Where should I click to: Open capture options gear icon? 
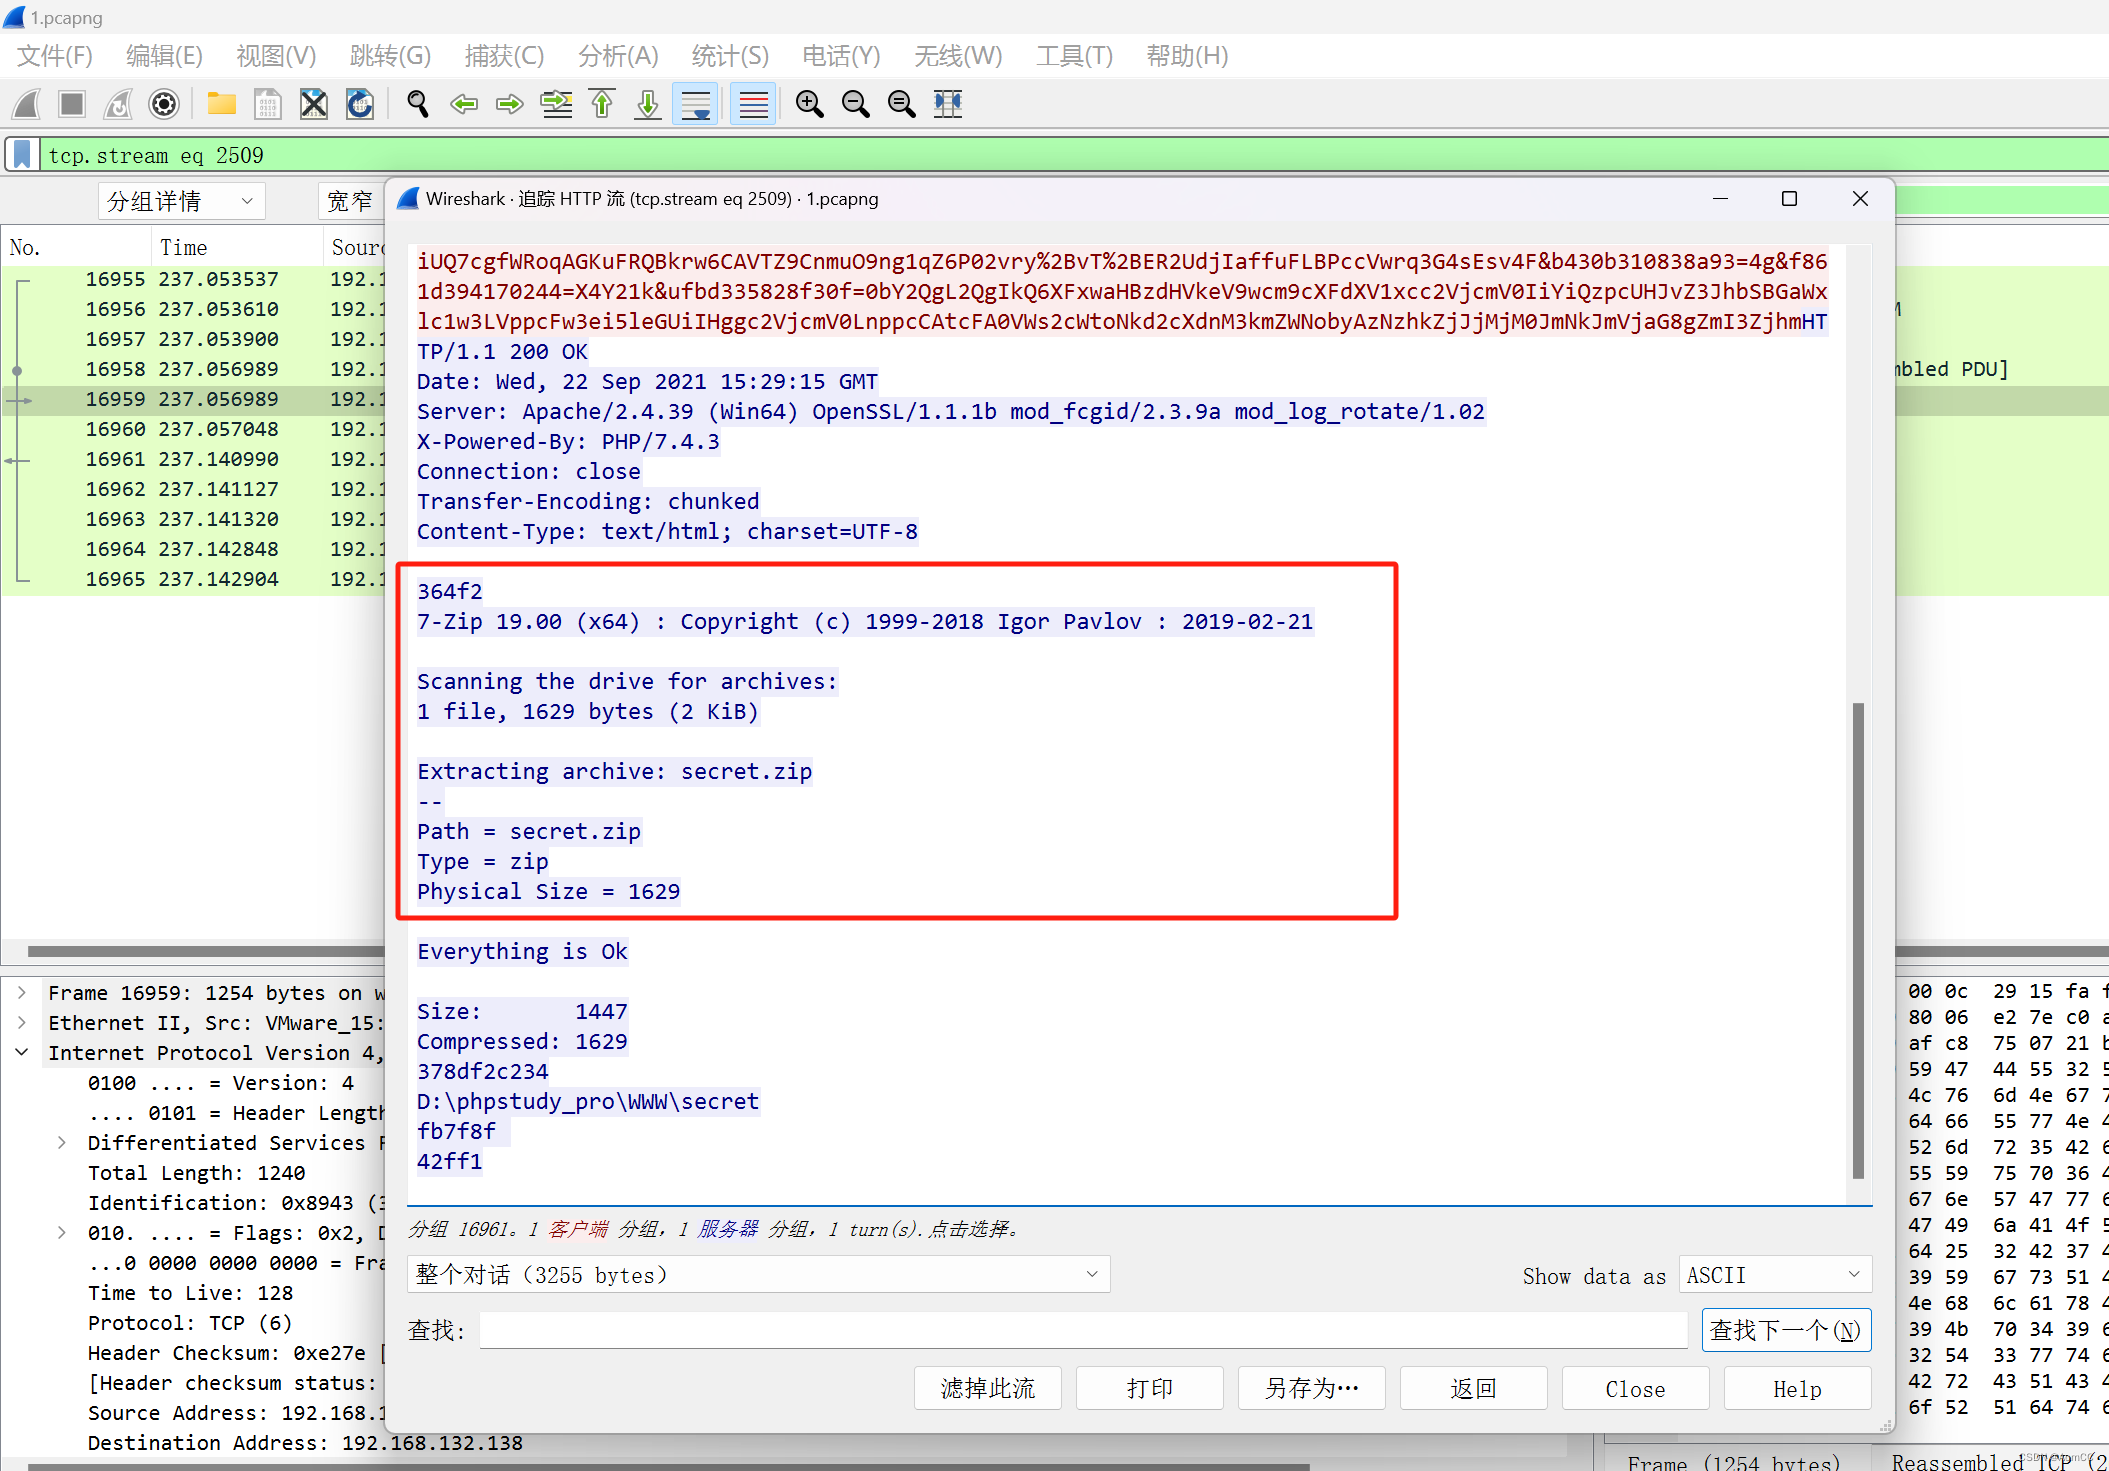[164, 104]
